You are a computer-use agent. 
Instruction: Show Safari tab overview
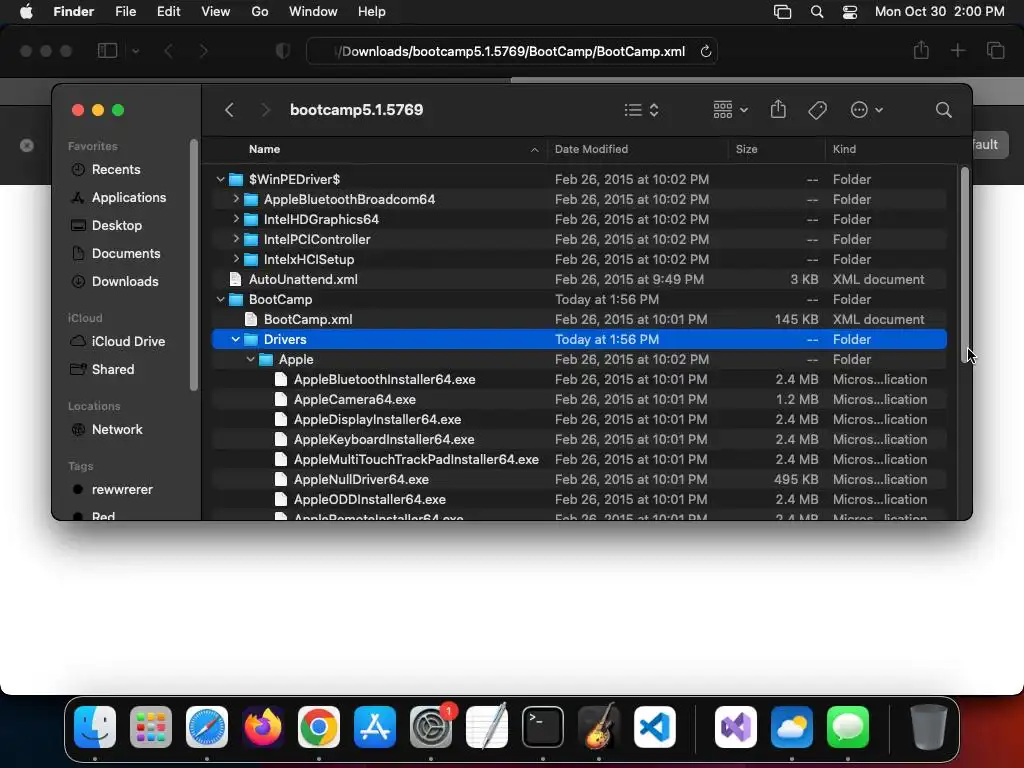pos(995,51)
